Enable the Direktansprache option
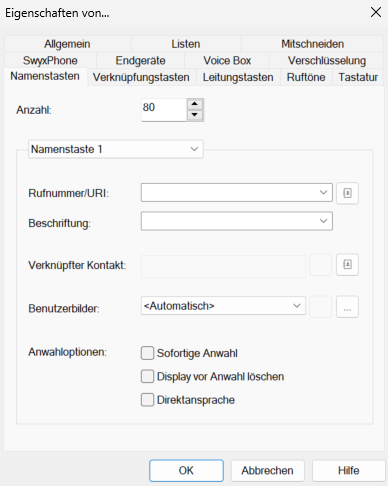This screenshot has width=388, height=486. click(x=147, y=400)
